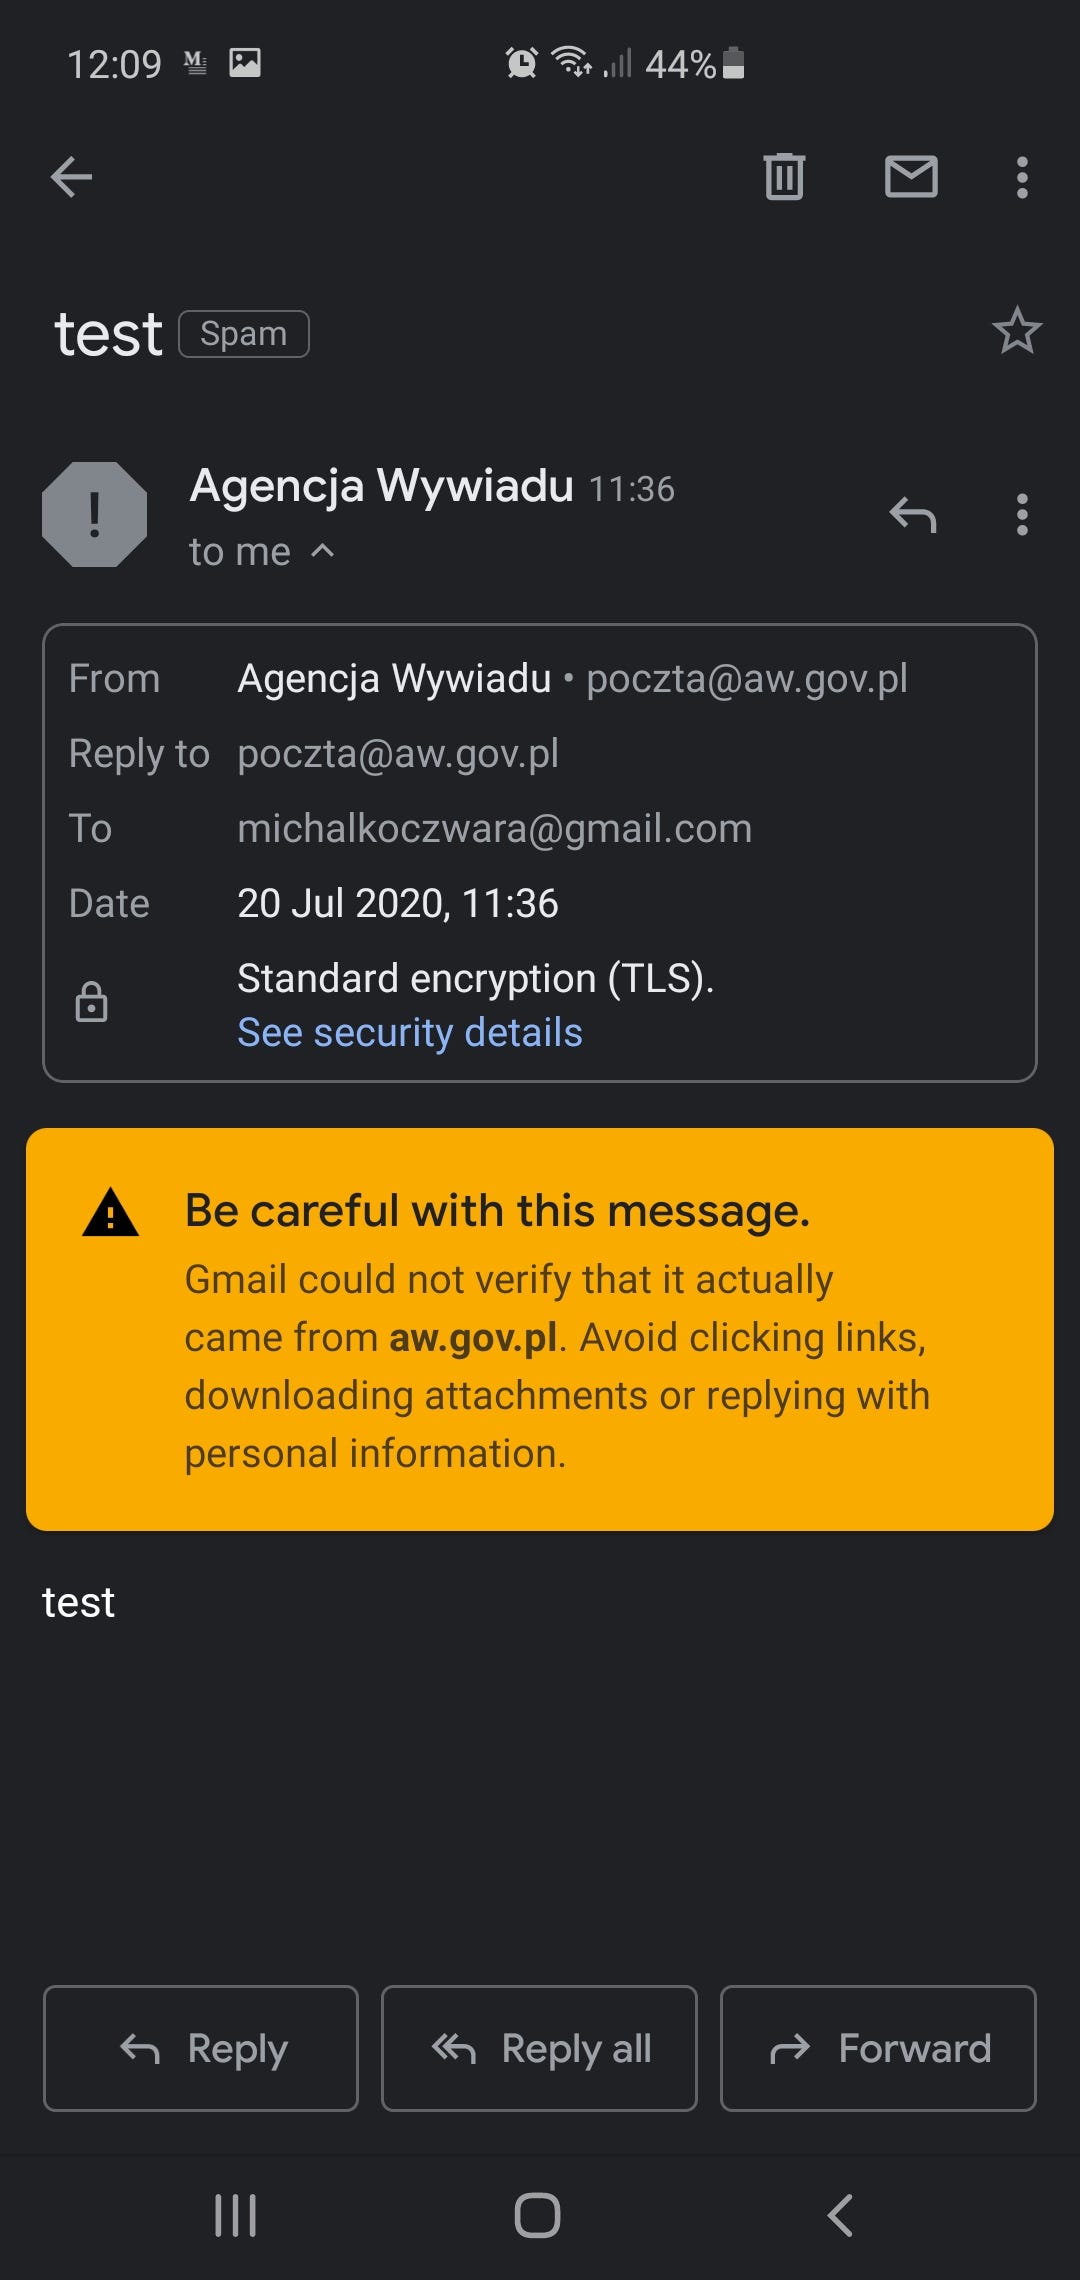Viewport: 1080px width, 2280px height.
Task: Open the top three-dot overflow menu
Action: [x=1021, y=178]
